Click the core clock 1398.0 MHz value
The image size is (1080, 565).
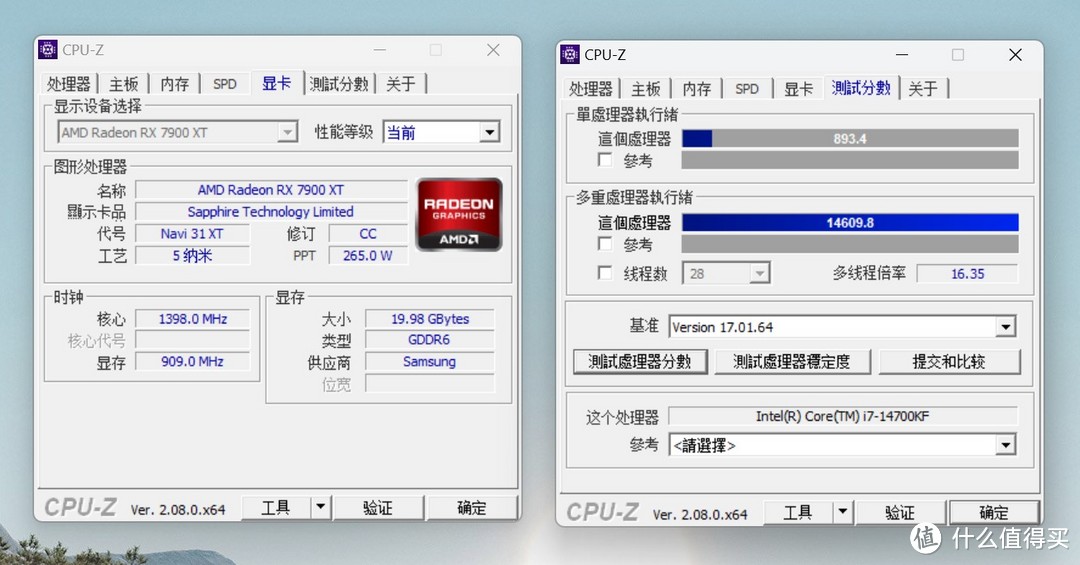click(193, 319)
